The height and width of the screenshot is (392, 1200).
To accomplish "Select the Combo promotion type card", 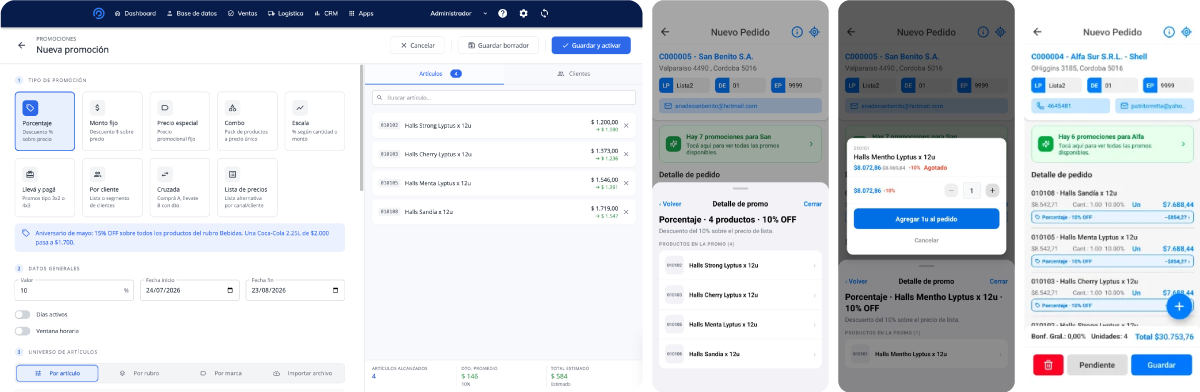I will tap(247, 122).
